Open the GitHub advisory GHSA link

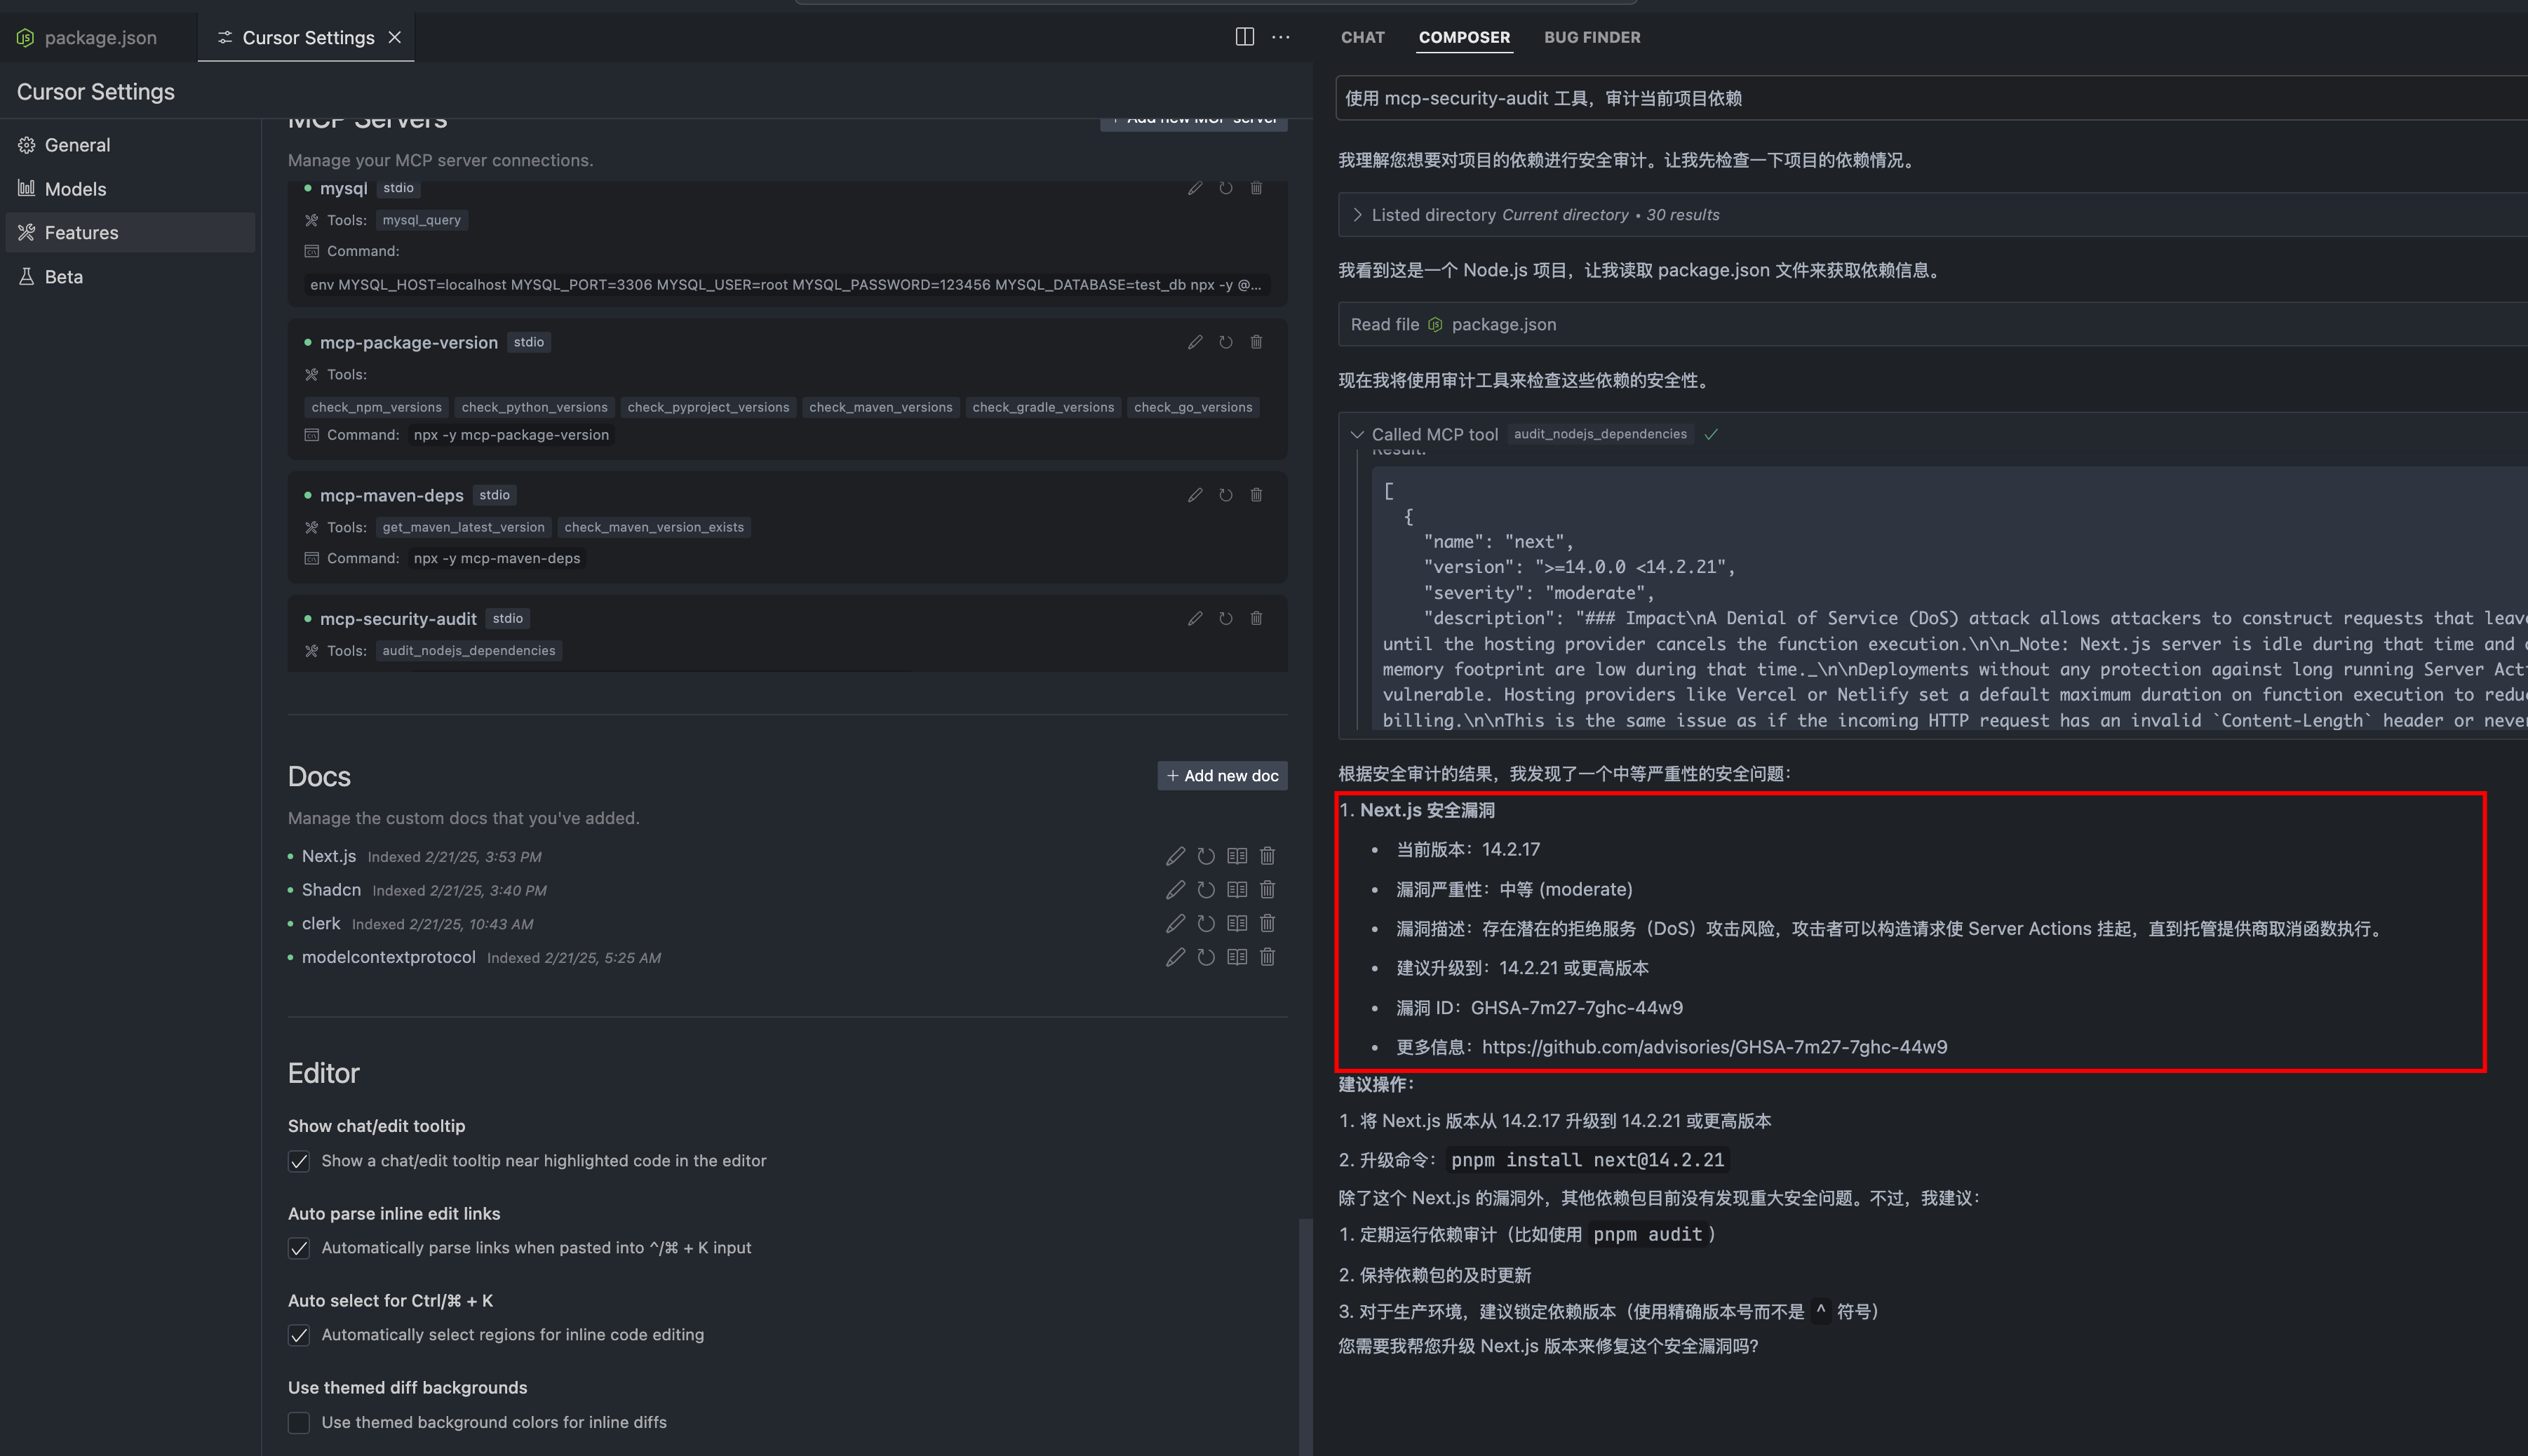[1714, 1047]
